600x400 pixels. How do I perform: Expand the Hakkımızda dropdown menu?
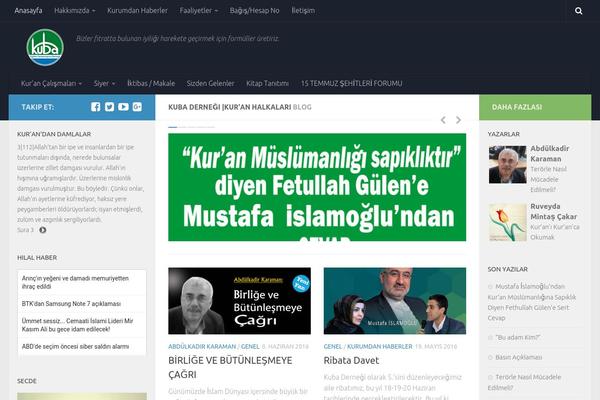pyautogui.click(x=75, y=11)
